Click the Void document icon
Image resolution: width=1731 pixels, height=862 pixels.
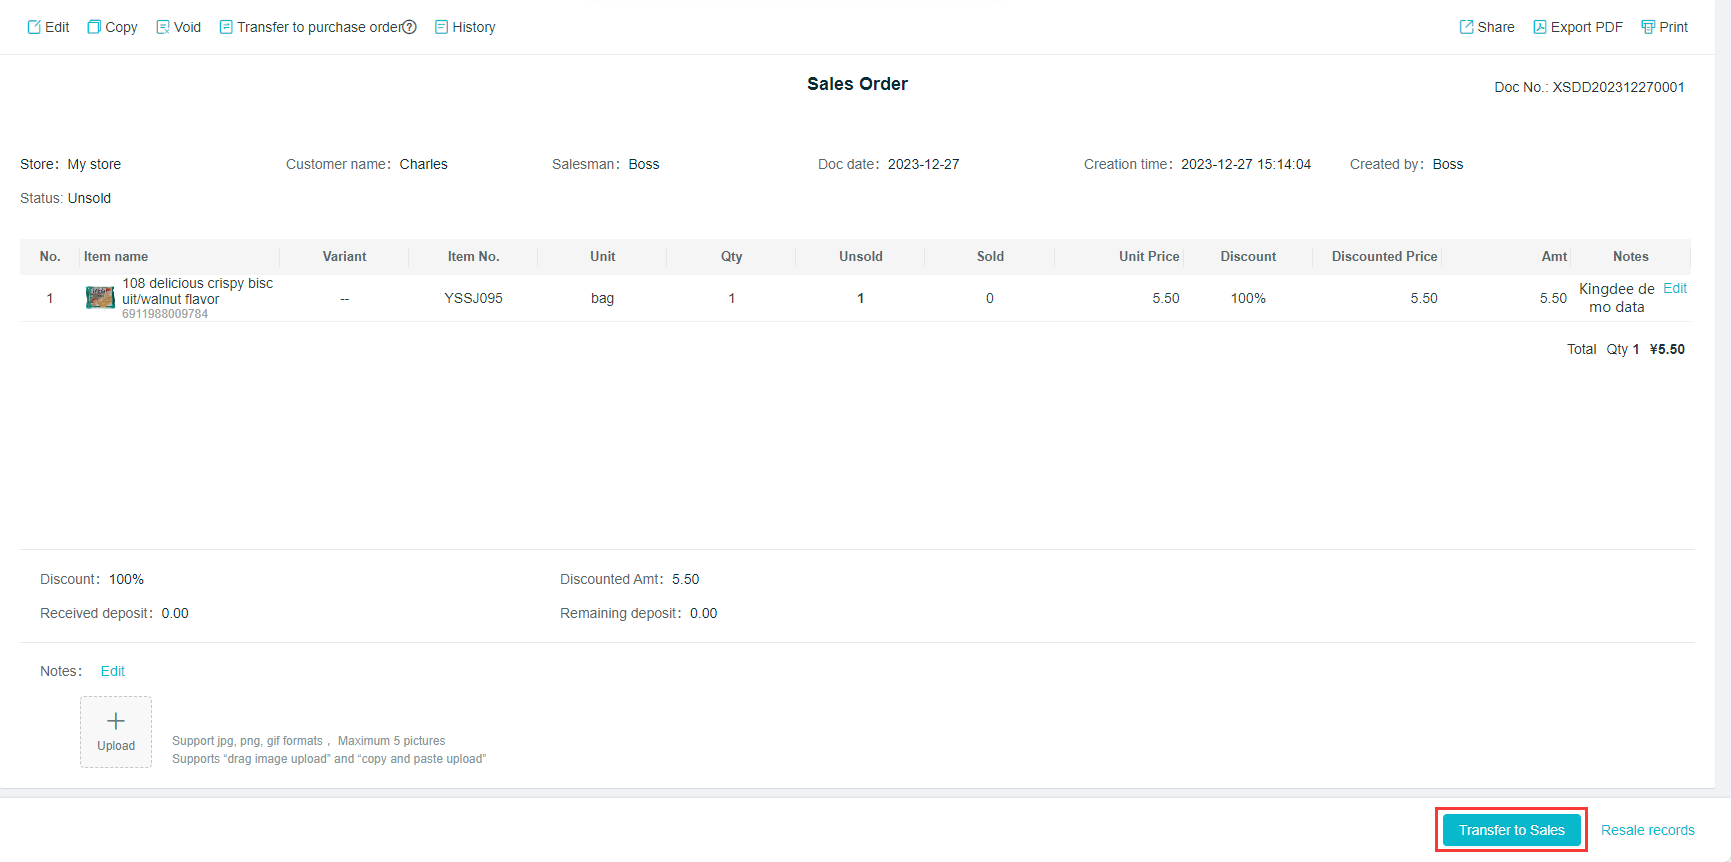pos(163,27)
